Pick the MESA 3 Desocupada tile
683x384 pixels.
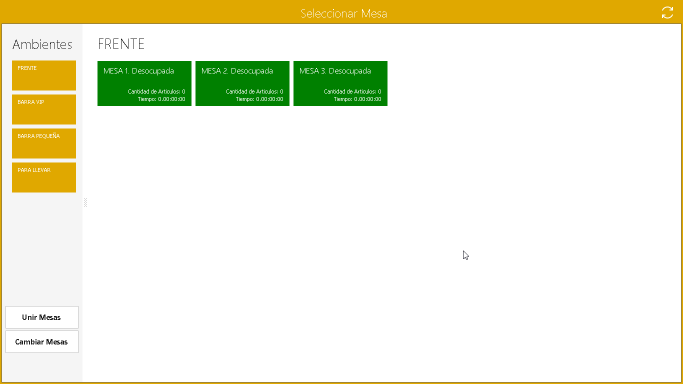[340, 83]
